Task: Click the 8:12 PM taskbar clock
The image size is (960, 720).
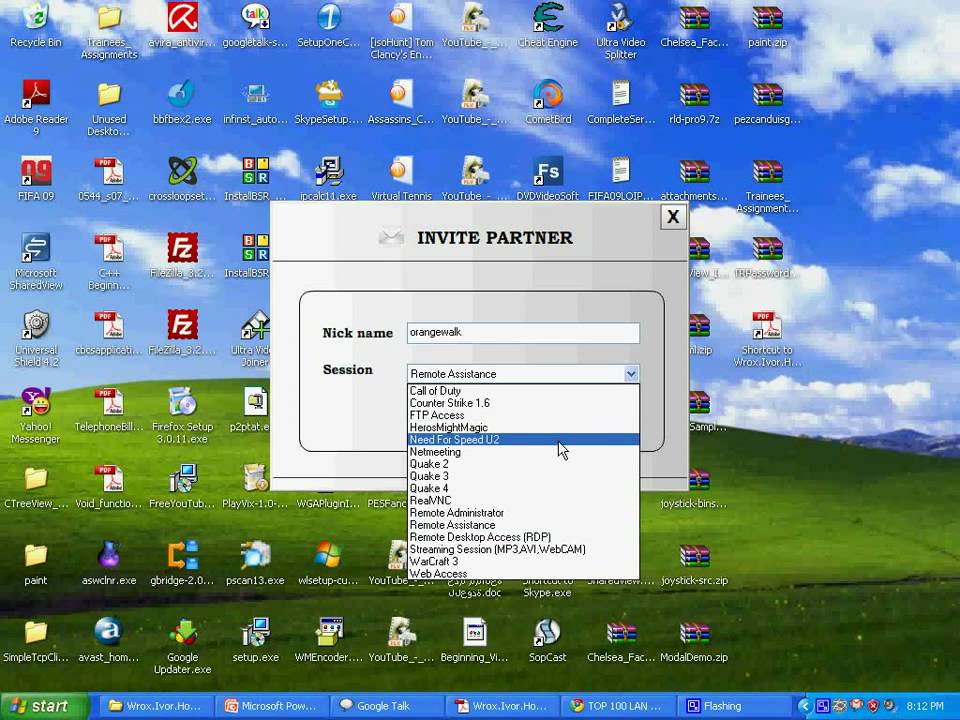Action: point(924,706)
